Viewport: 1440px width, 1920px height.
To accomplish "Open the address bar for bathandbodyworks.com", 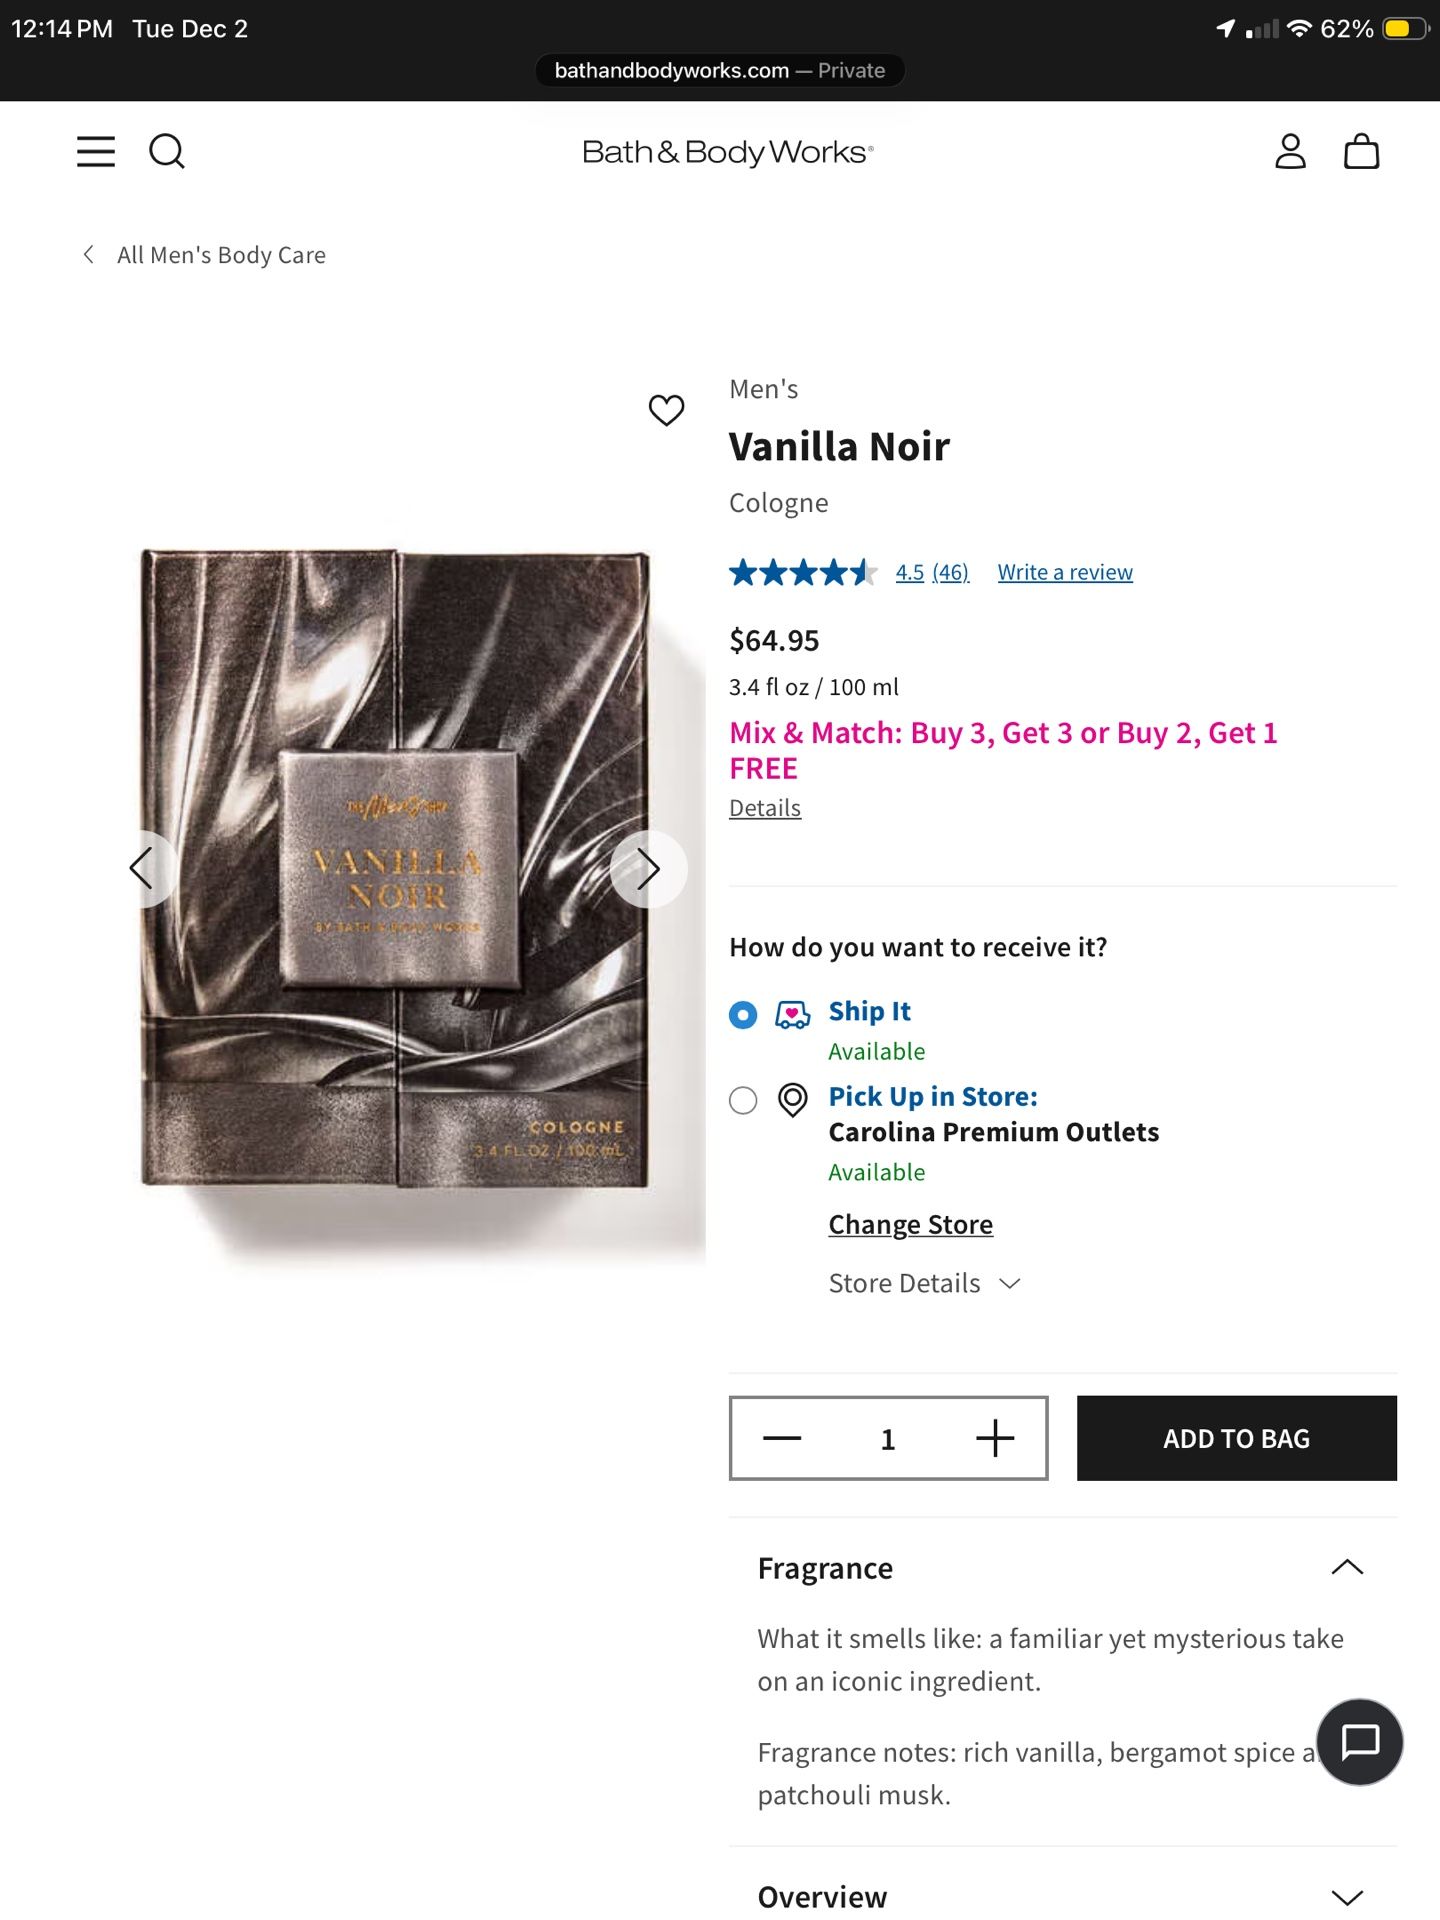I will coord(719,70).
